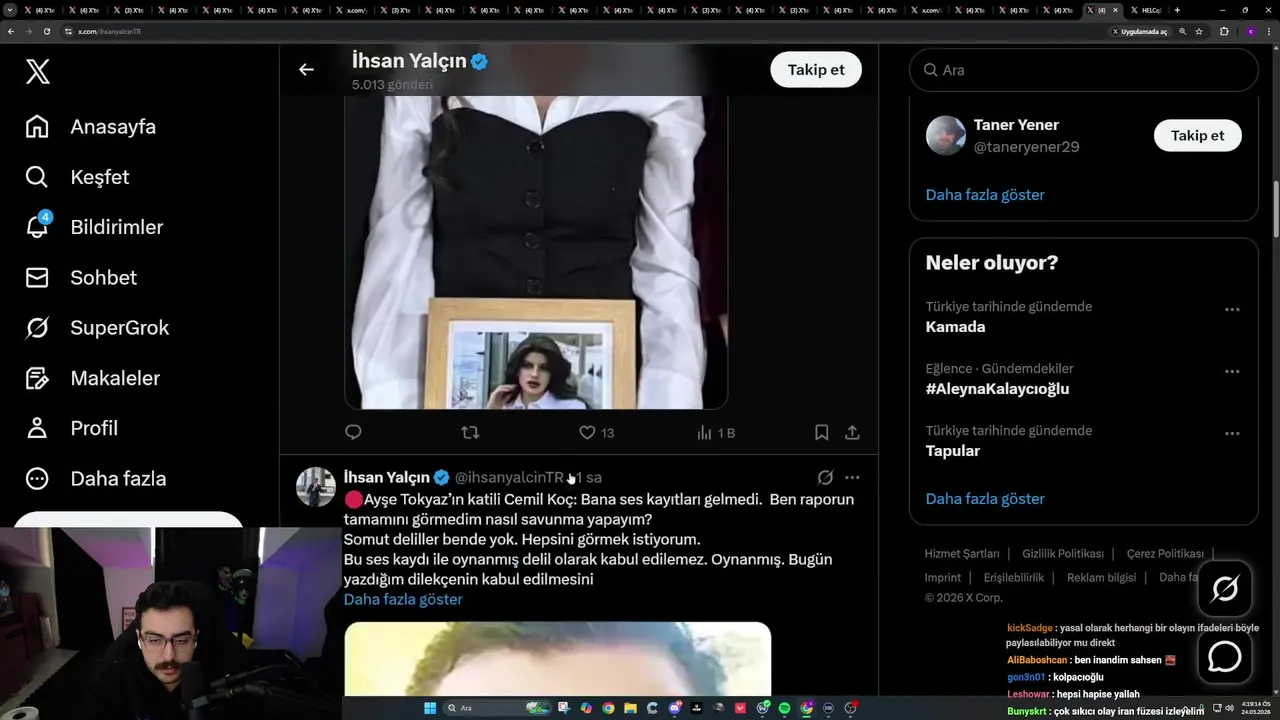Share the post with photo
Viewport: 1280px width, 720px height.
[852, 432]
